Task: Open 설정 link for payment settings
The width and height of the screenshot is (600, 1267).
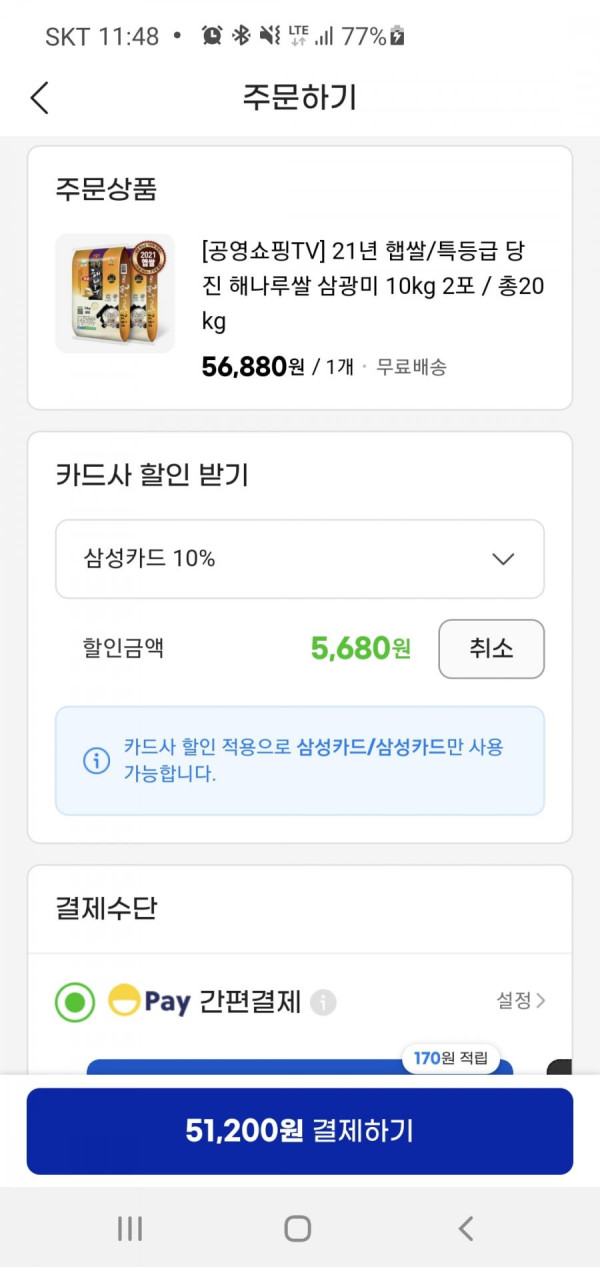Action: pos(521,1000)
